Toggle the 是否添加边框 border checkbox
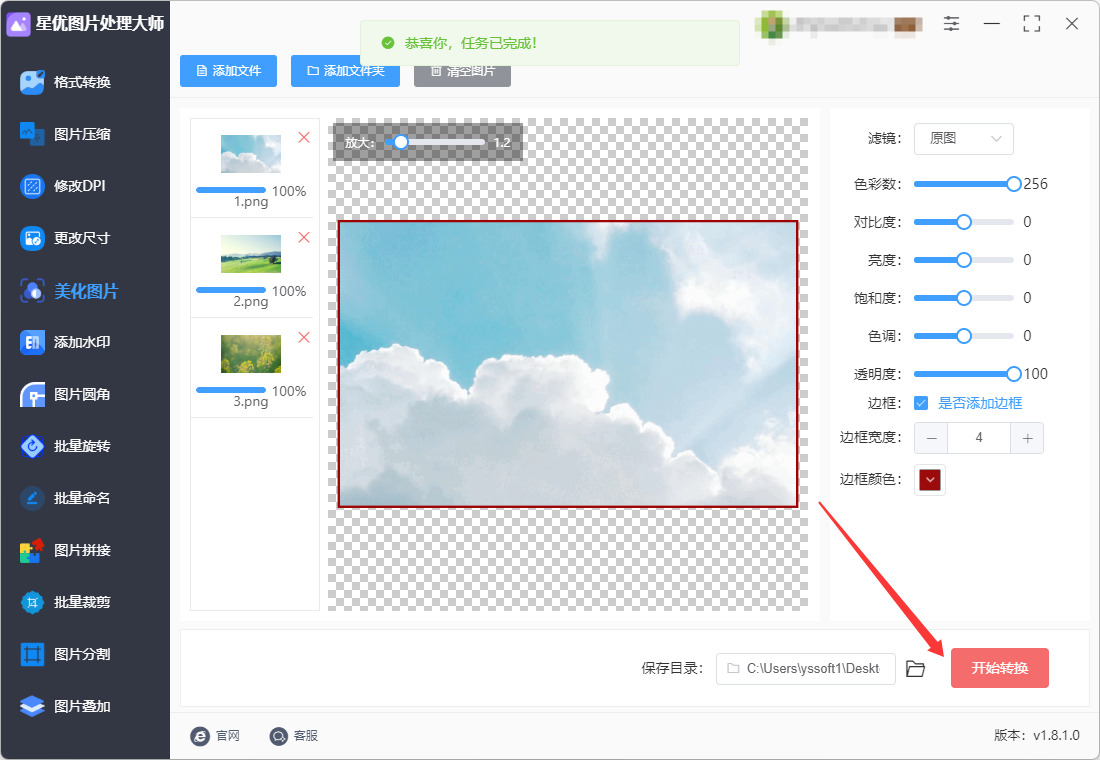This screenshot has width=1100, height=760. (x=921, y=403)
